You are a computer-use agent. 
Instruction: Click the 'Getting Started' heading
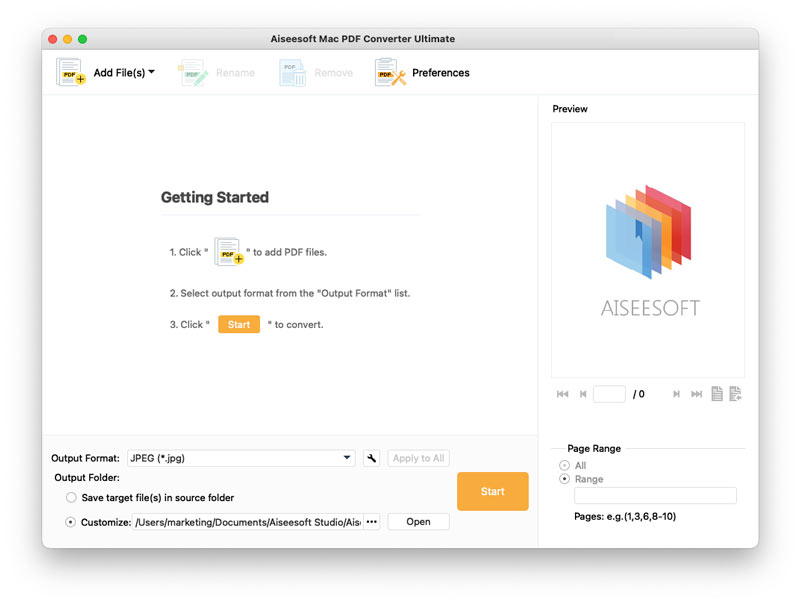coord(215,197)
